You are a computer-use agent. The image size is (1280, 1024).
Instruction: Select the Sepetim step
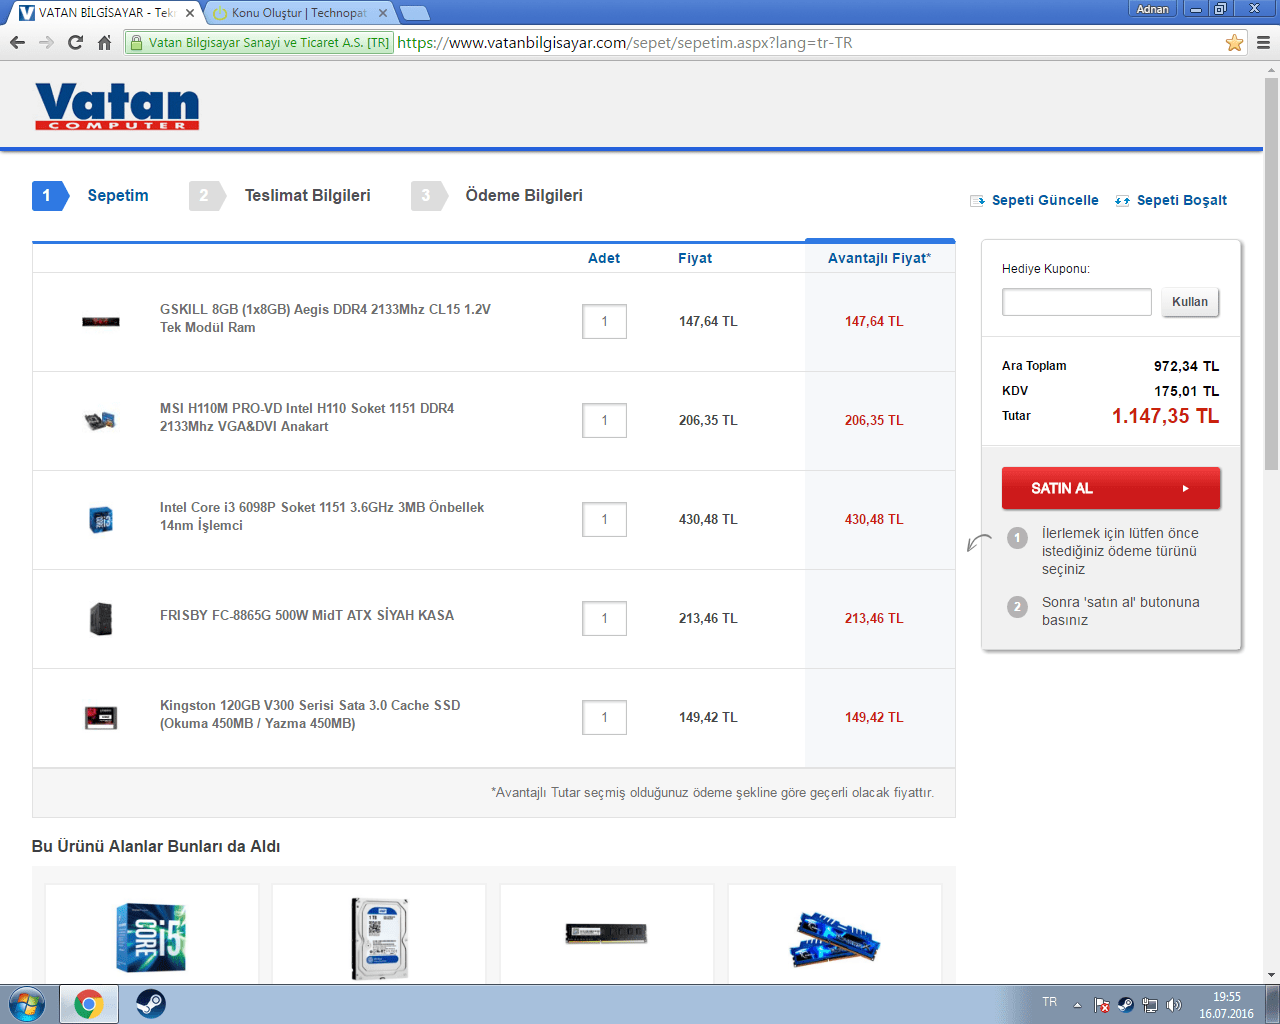91,196
